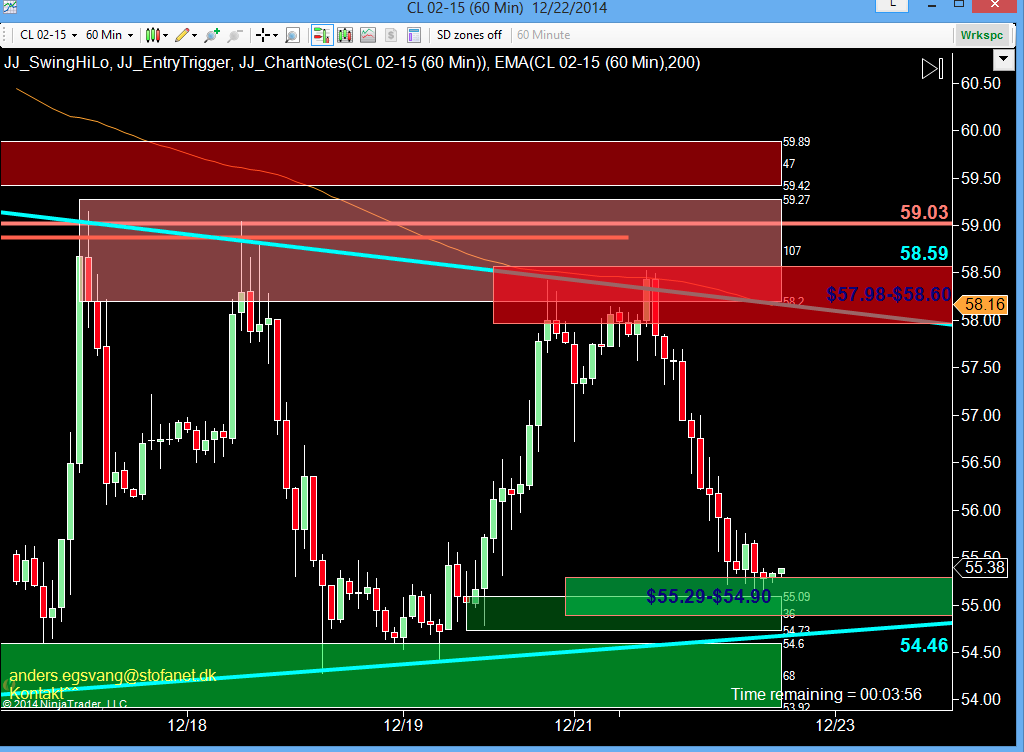Open the CL 02-15 instrument dropdown
This screenshot has height=752, width=1024.
[x=48, y=35]
